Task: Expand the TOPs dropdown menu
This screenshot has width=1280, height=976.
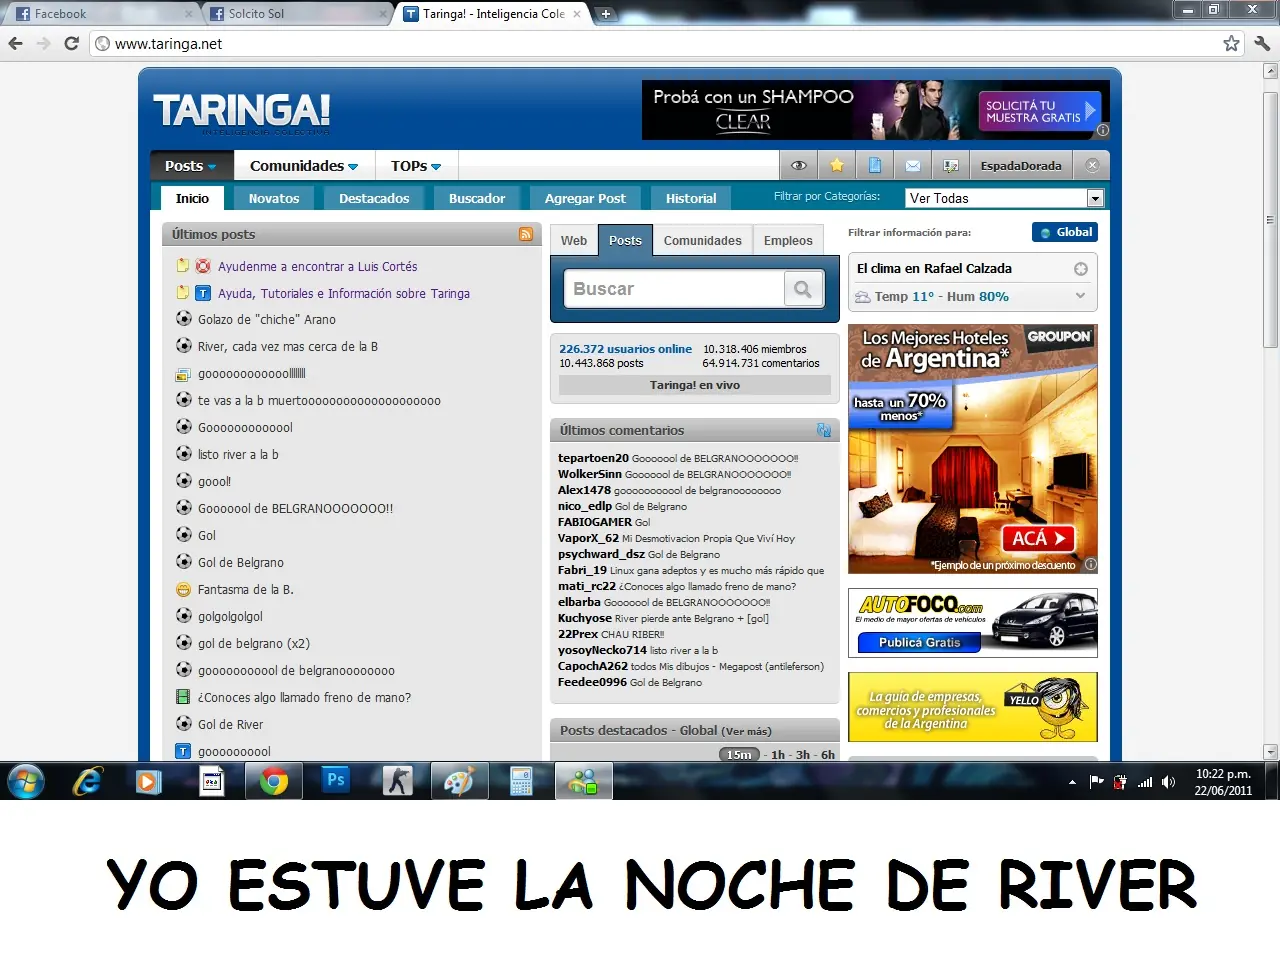Action: click(416, 166)
